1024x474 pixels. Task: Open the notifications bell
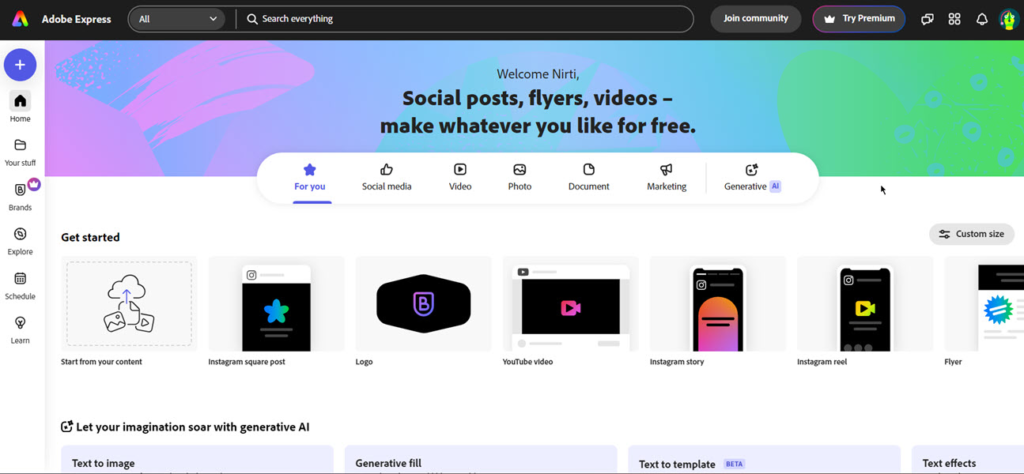[982, 19]
